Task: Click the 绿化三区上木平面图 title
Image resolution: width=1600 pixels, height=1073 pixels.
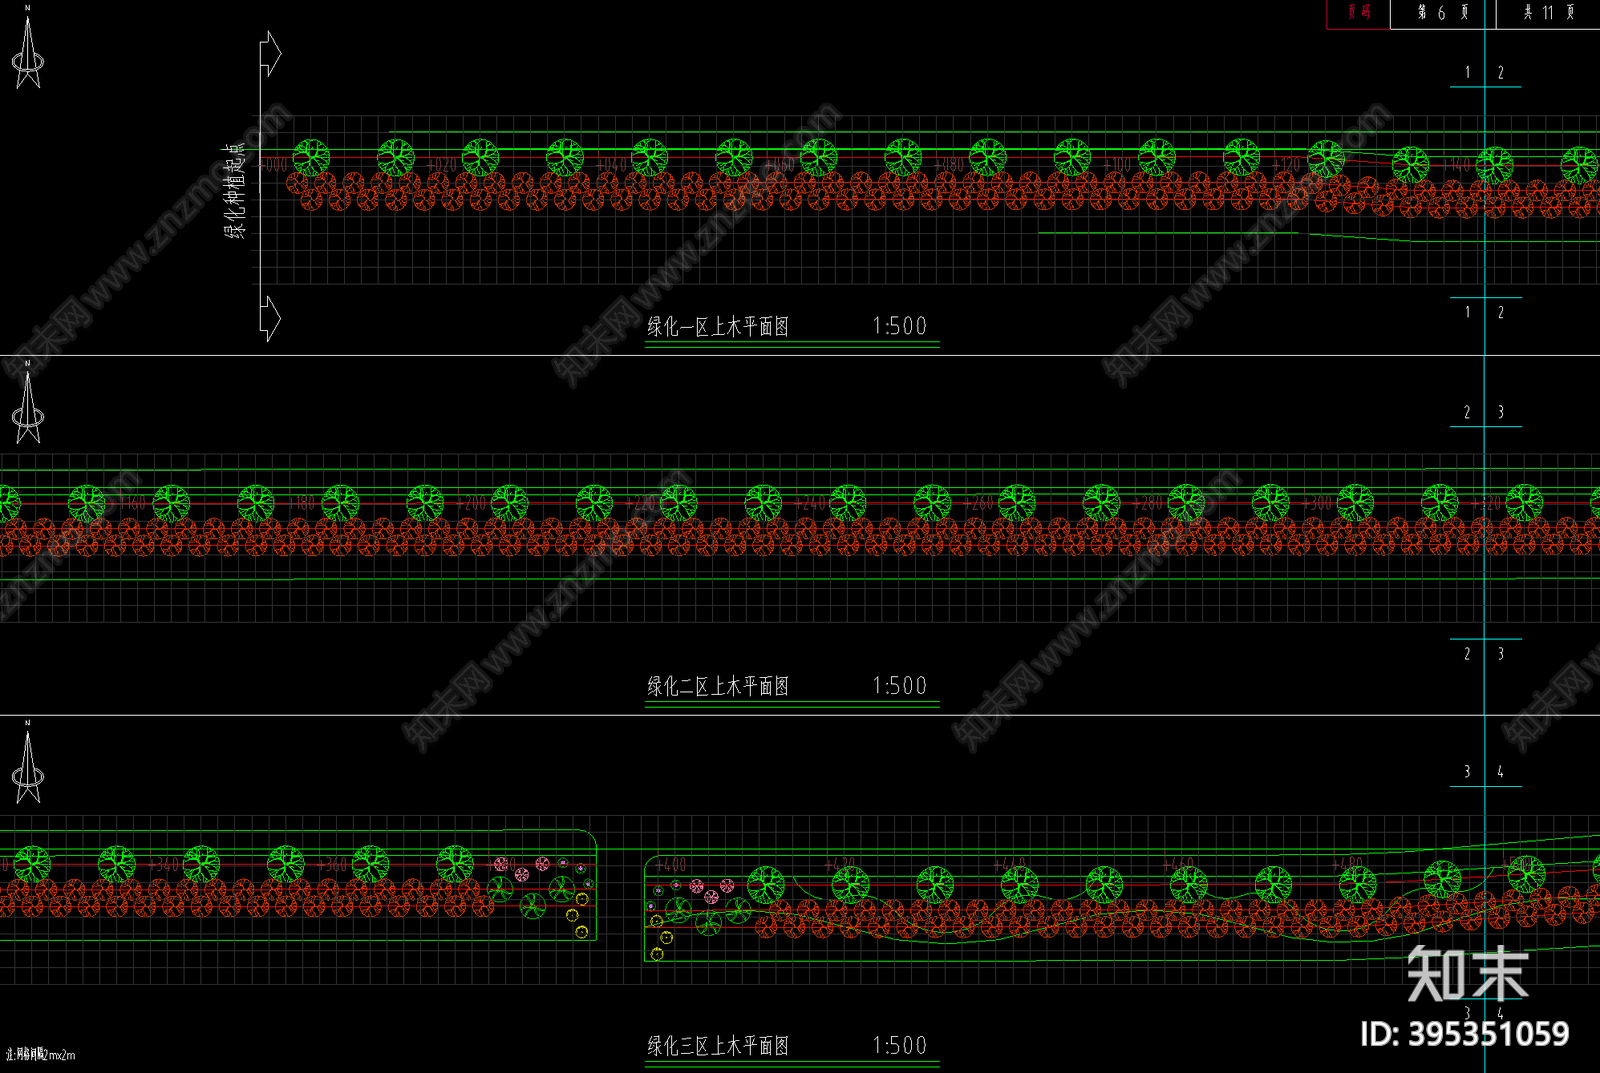Action: coord(718,1046)
